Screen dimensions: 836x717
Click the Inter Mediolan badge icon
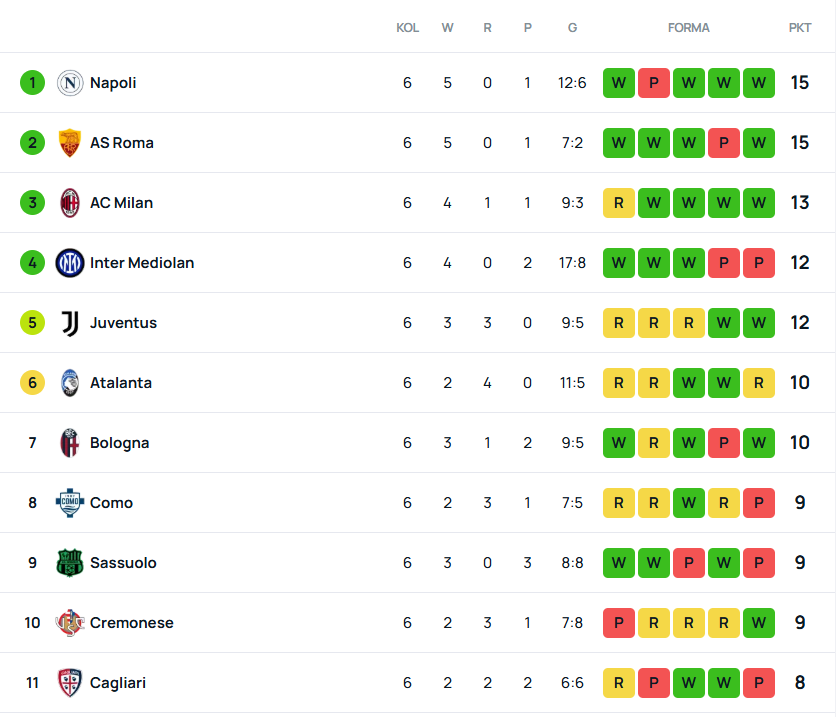pyautogui.click(x=70, y=263)
